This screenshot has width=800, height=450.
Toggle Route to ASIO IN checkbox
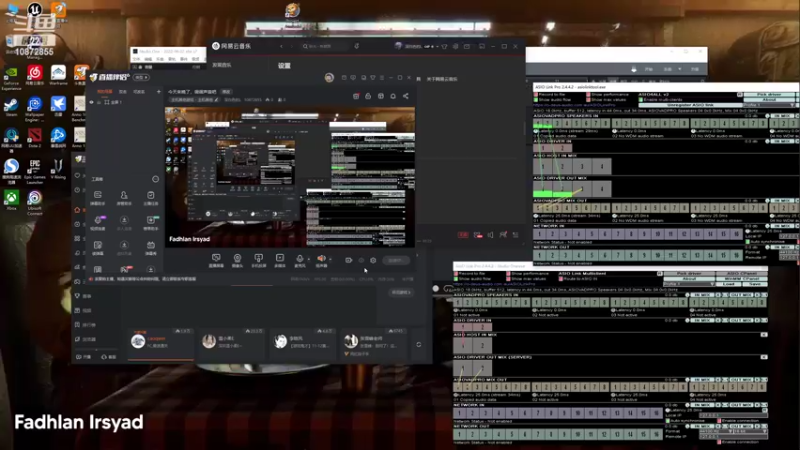tap(561, 279)
